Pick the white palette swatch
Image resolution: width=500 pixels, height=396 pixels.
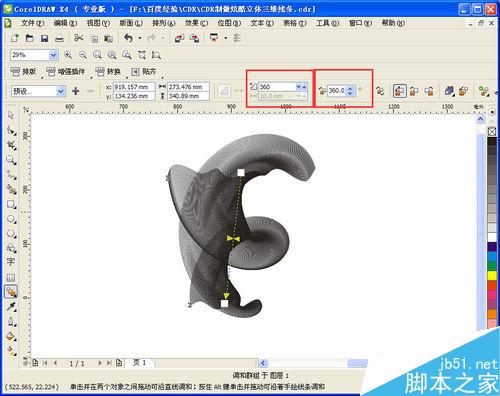(492, 237)
